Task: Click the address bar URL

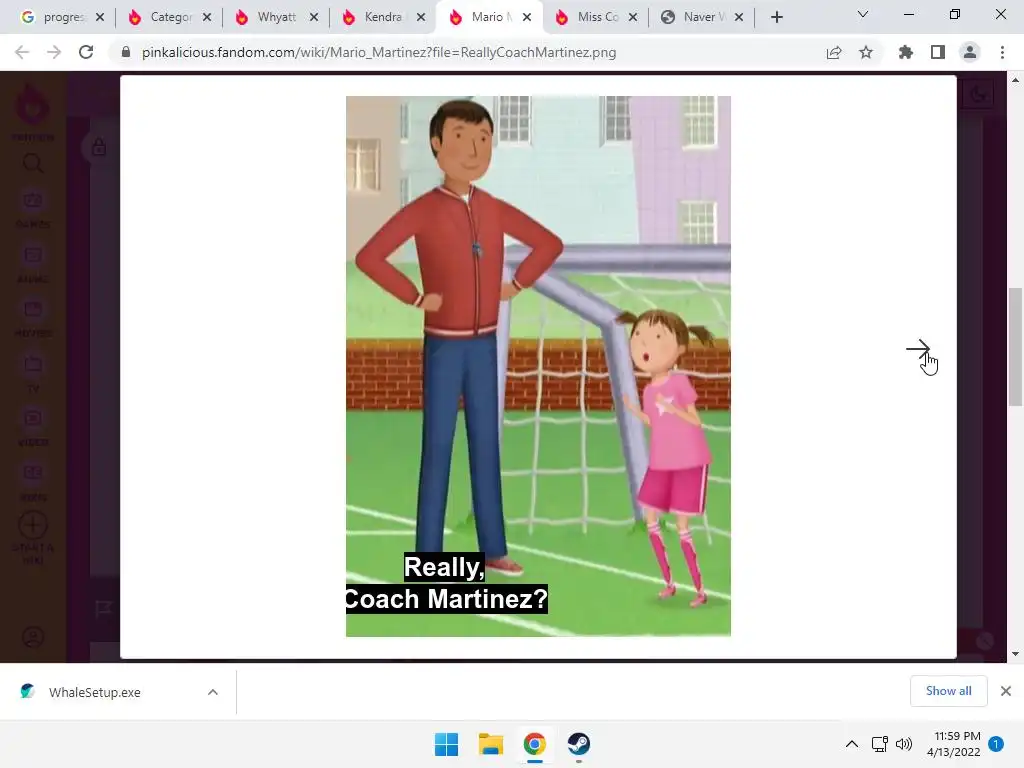Action: (x=379, y=52)
